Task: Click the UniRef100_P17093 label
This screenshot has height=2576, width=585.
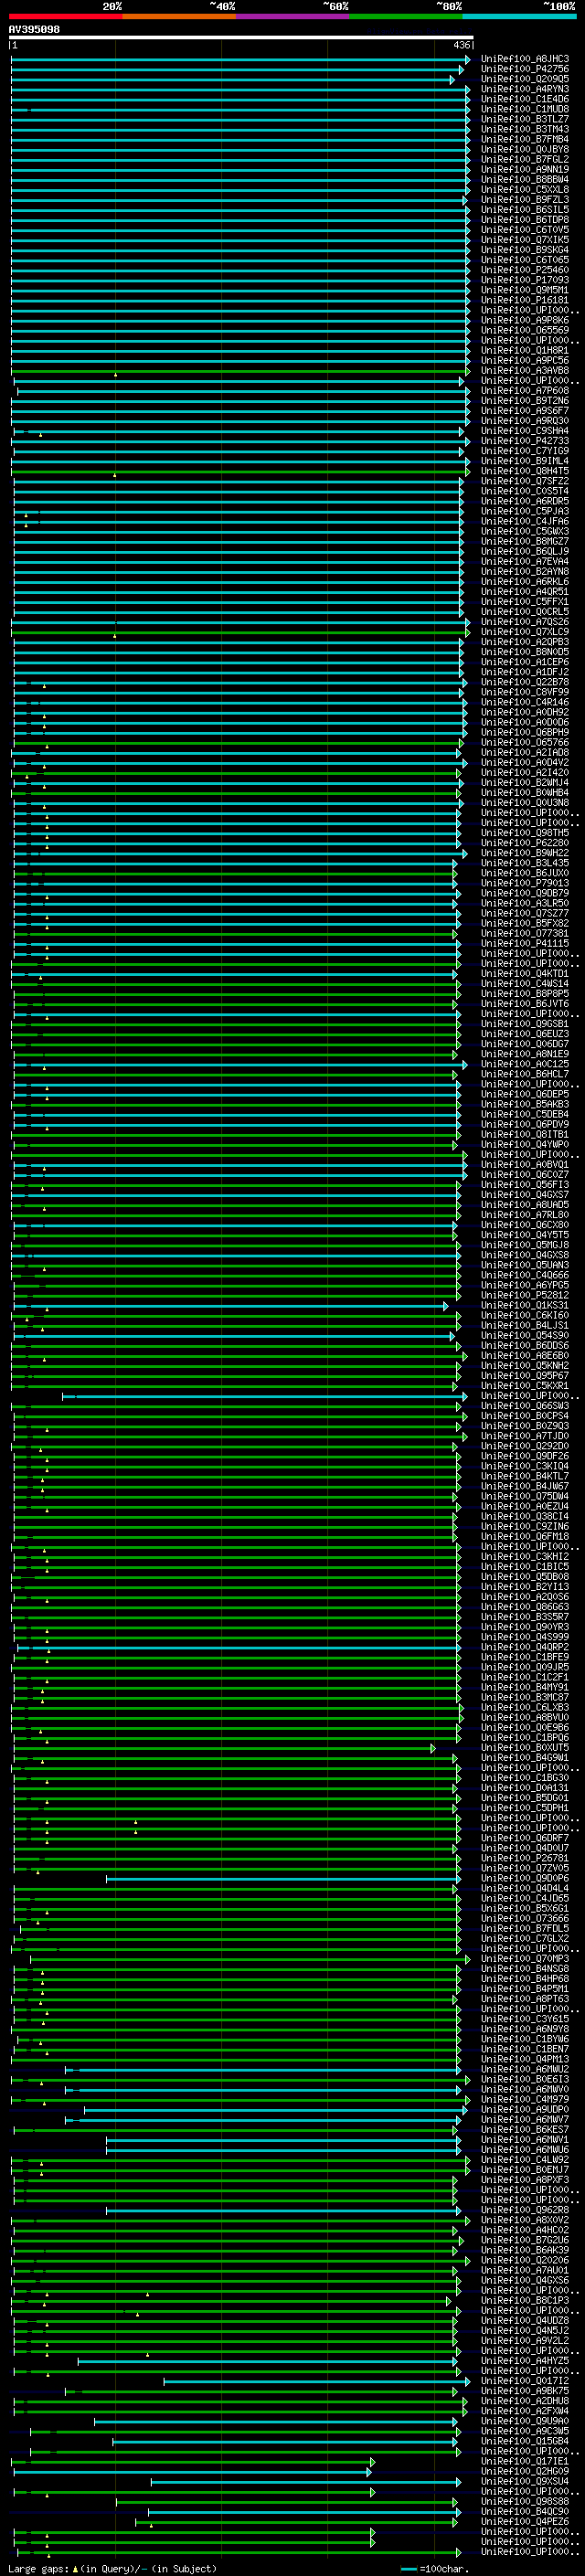Action: (525, 280)
